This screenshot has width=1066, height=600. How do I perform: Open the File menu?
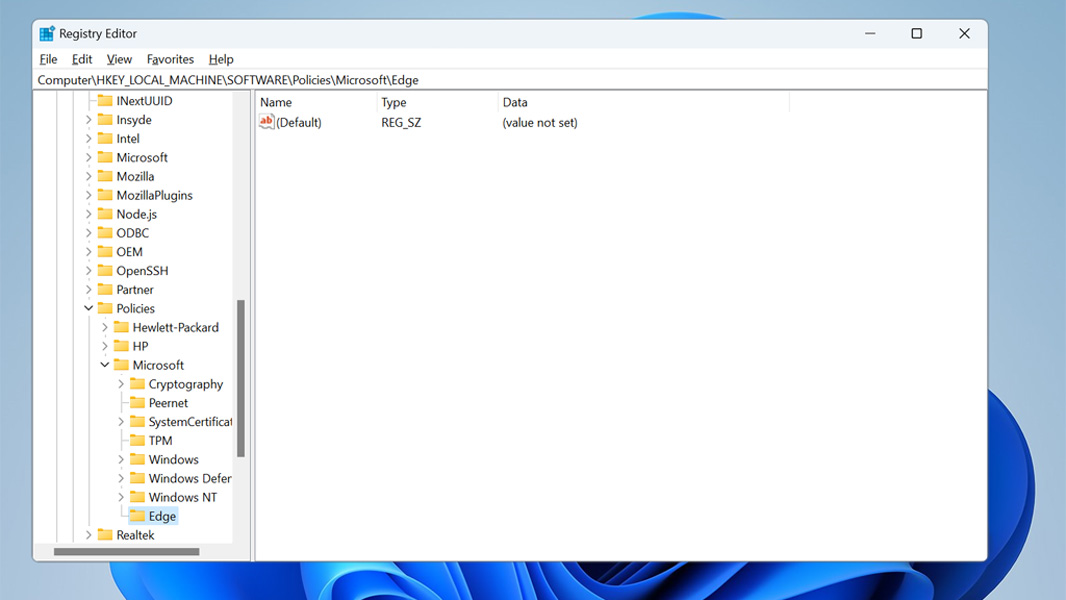pos(48,59)
